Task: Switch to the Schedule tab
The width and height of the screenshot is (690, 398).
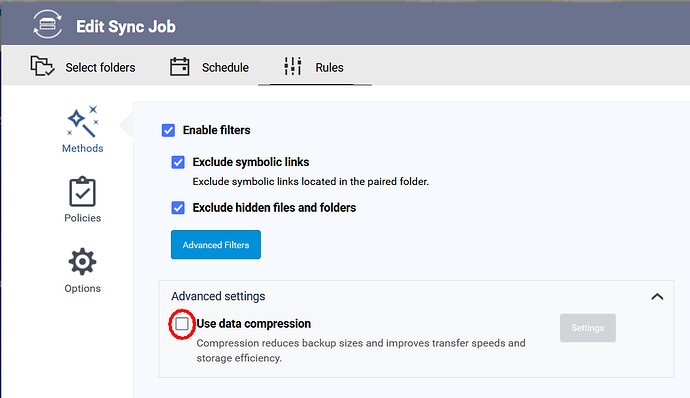Action: (x=225, y=67)
